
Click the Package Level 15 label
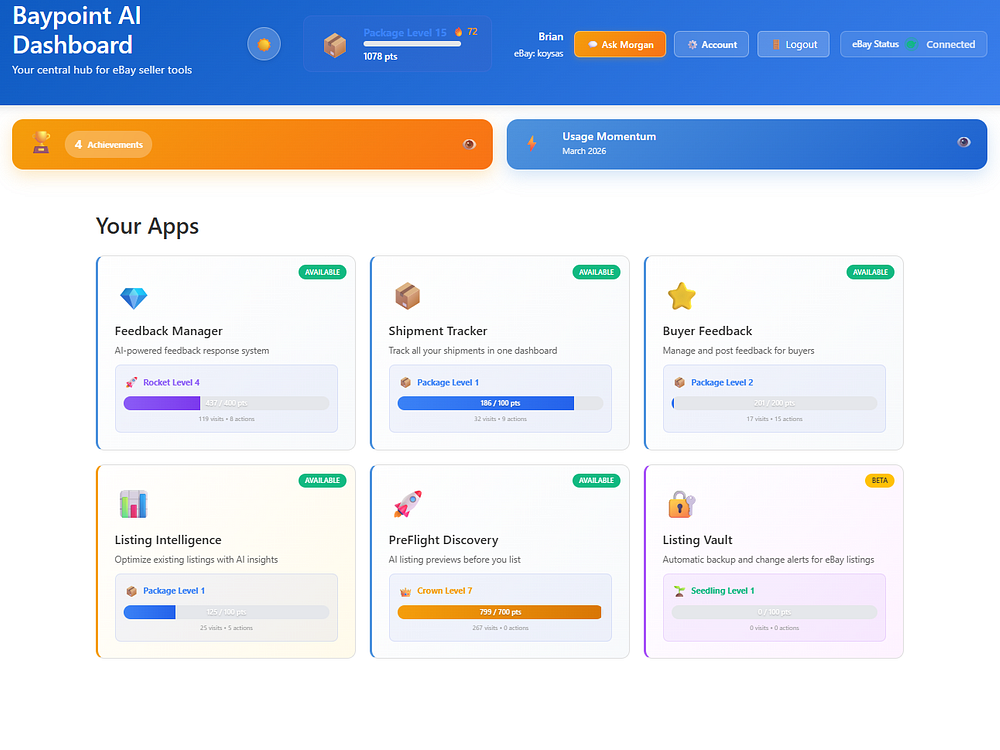[x=405, y=33]
